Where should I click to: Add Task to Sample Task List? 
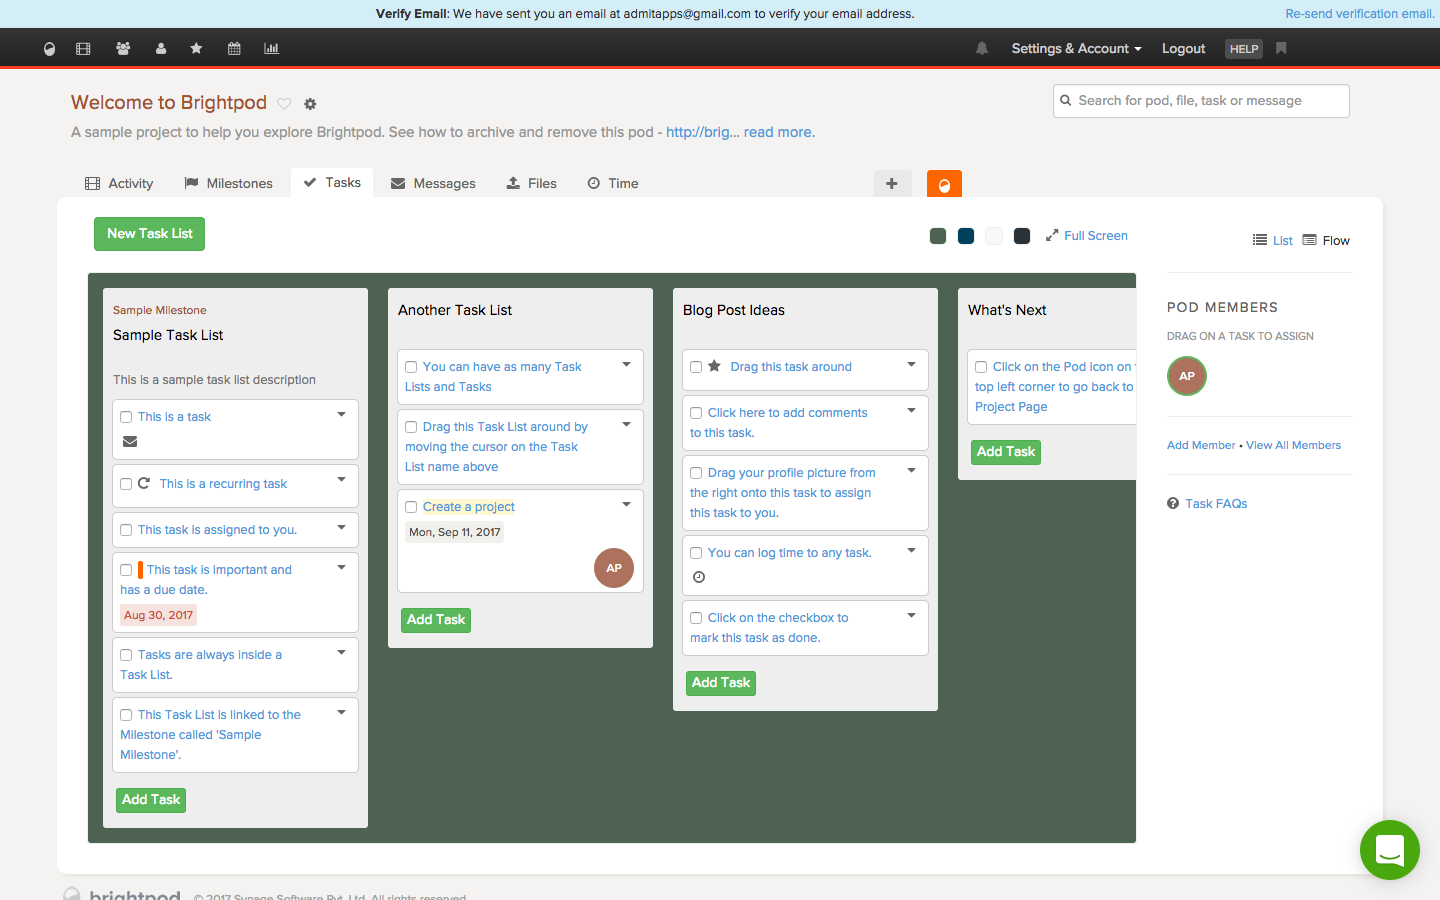(x=151, y=800)
